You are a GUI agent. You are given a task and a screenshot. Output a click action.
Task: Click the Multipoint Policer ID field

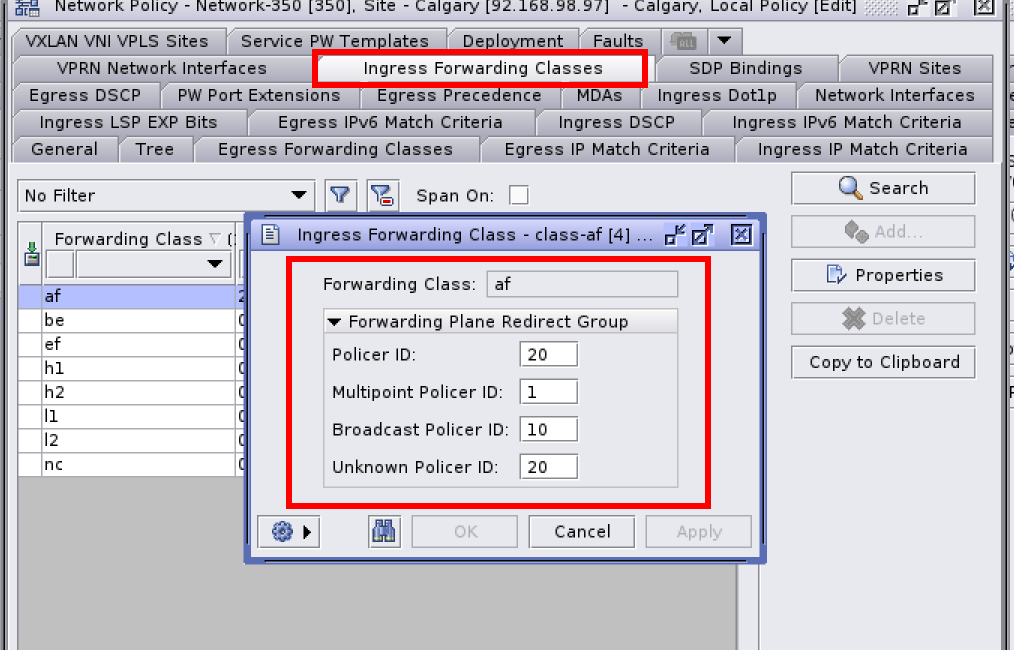(548, 392)
